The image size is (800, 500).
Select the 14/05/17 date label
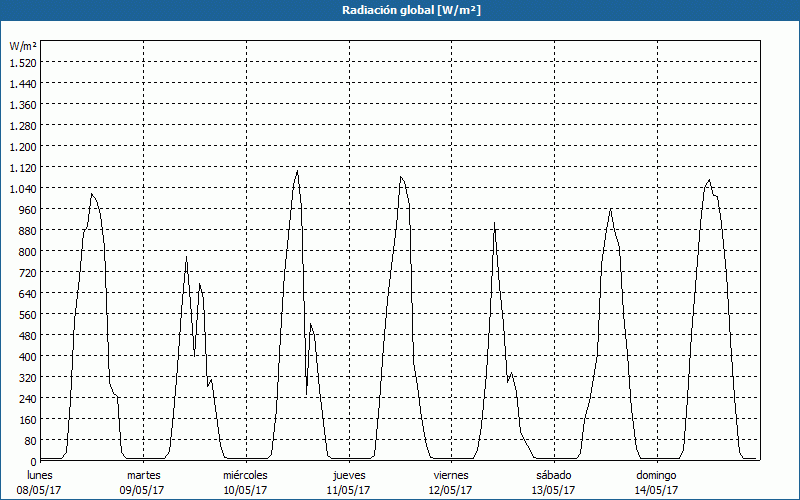point(657,490)
